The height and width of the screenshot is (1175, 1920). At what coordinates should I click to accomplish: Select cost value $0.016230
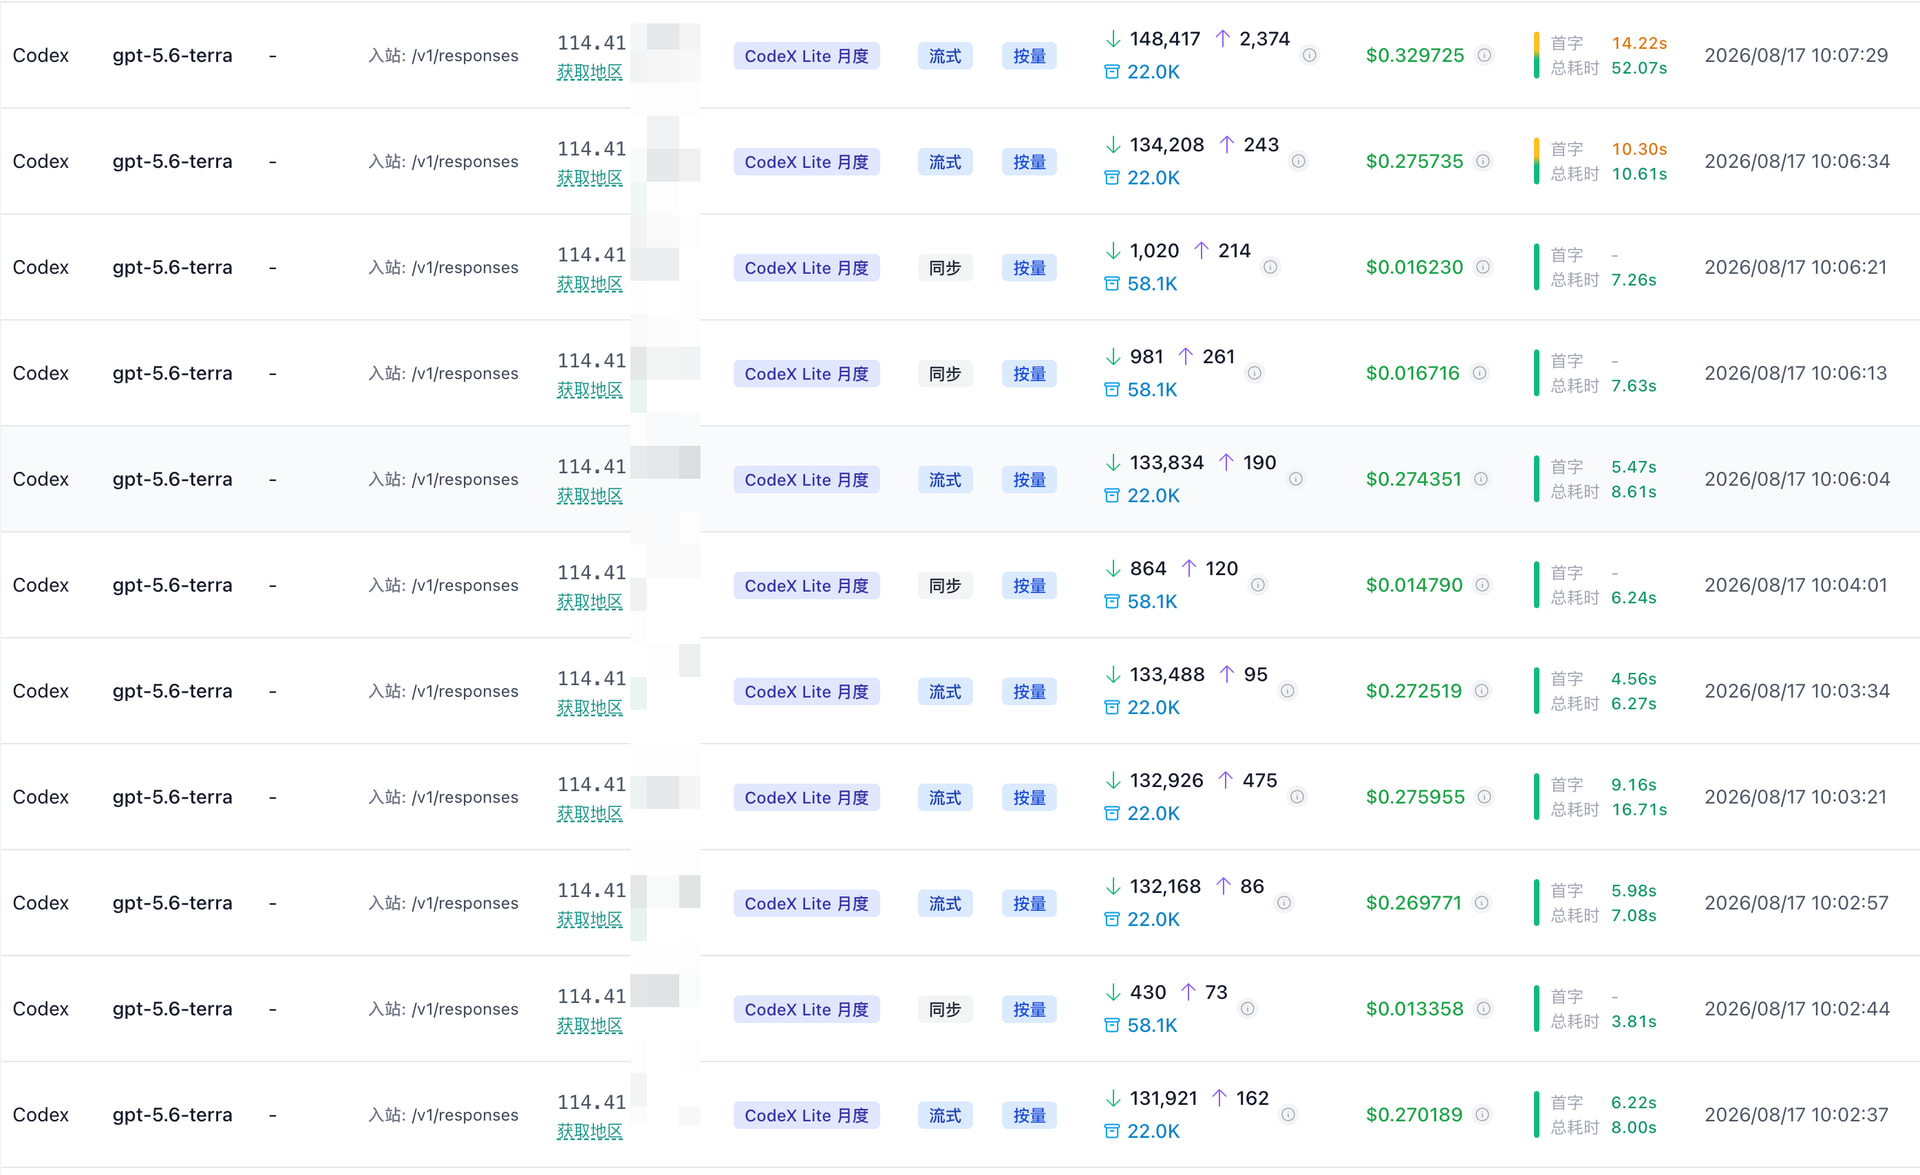[x=1414, y=267]
